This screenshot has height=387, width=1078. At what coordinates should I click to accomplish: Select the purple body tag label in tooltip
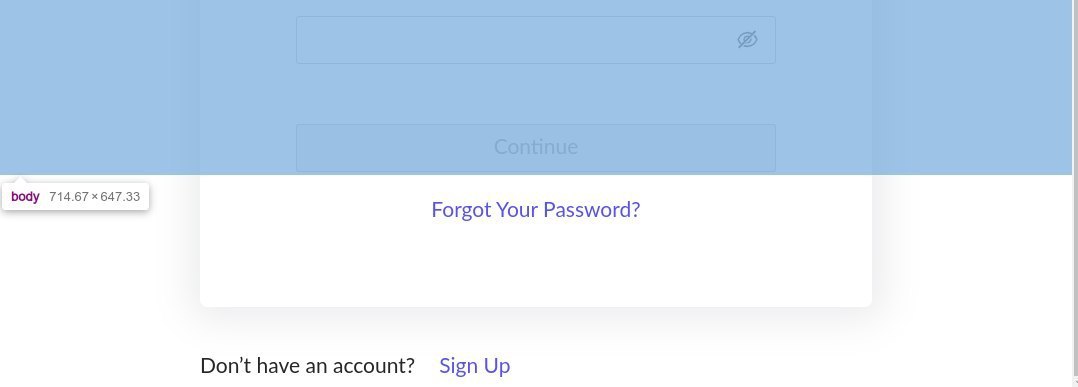pyautogui.click(x=25, y=197)
